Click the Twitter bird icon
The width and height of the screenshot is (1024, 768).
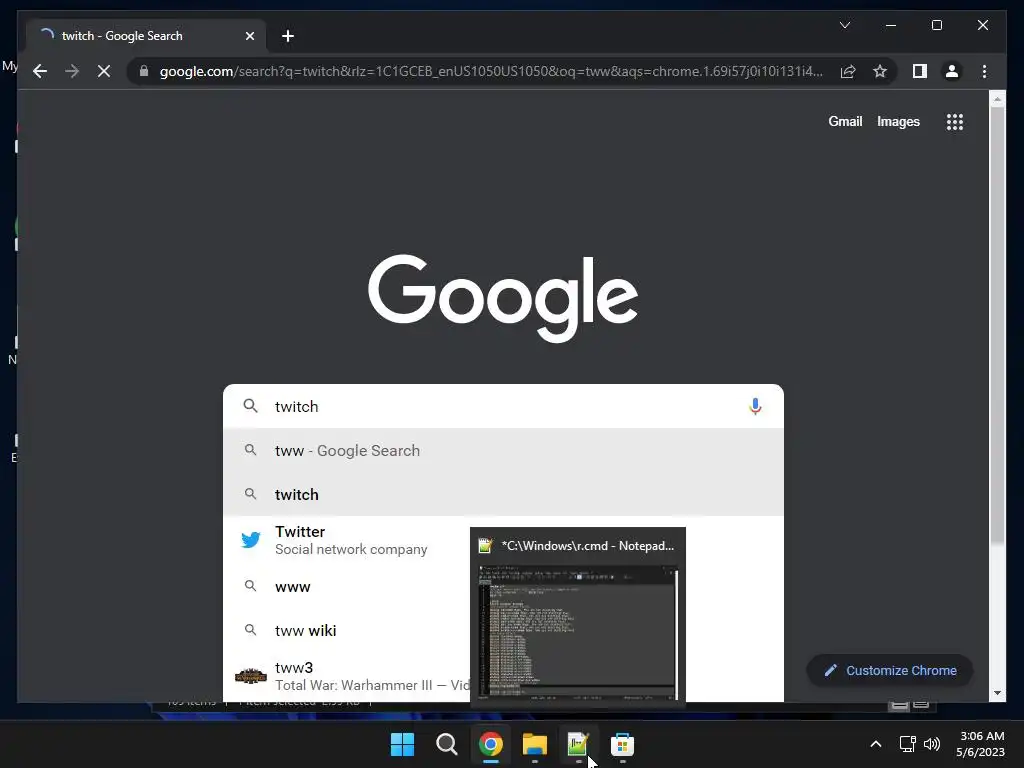point(251,540)
